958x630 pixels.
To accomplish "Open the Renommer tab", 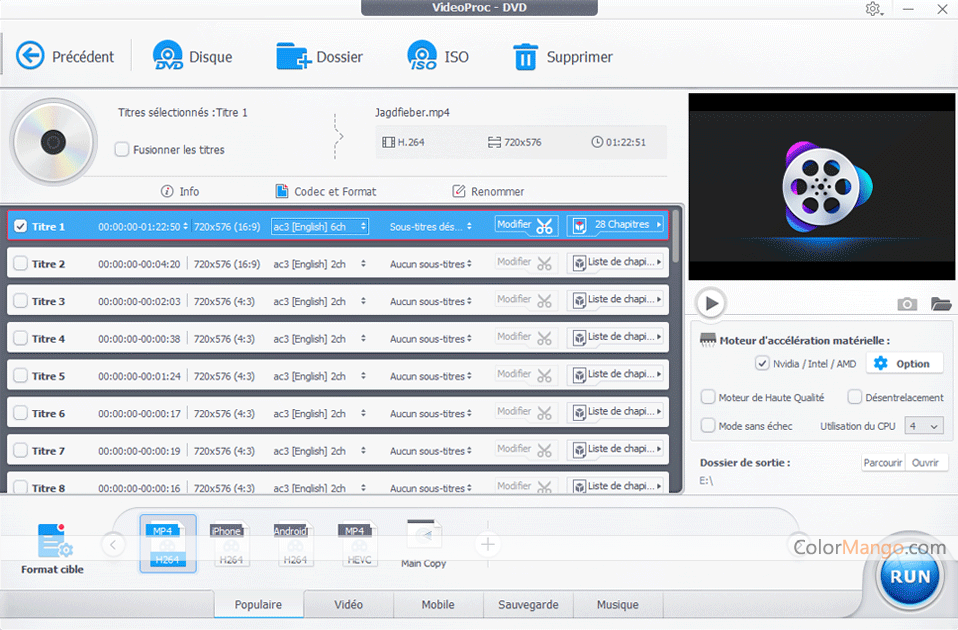I will point(488,191).
